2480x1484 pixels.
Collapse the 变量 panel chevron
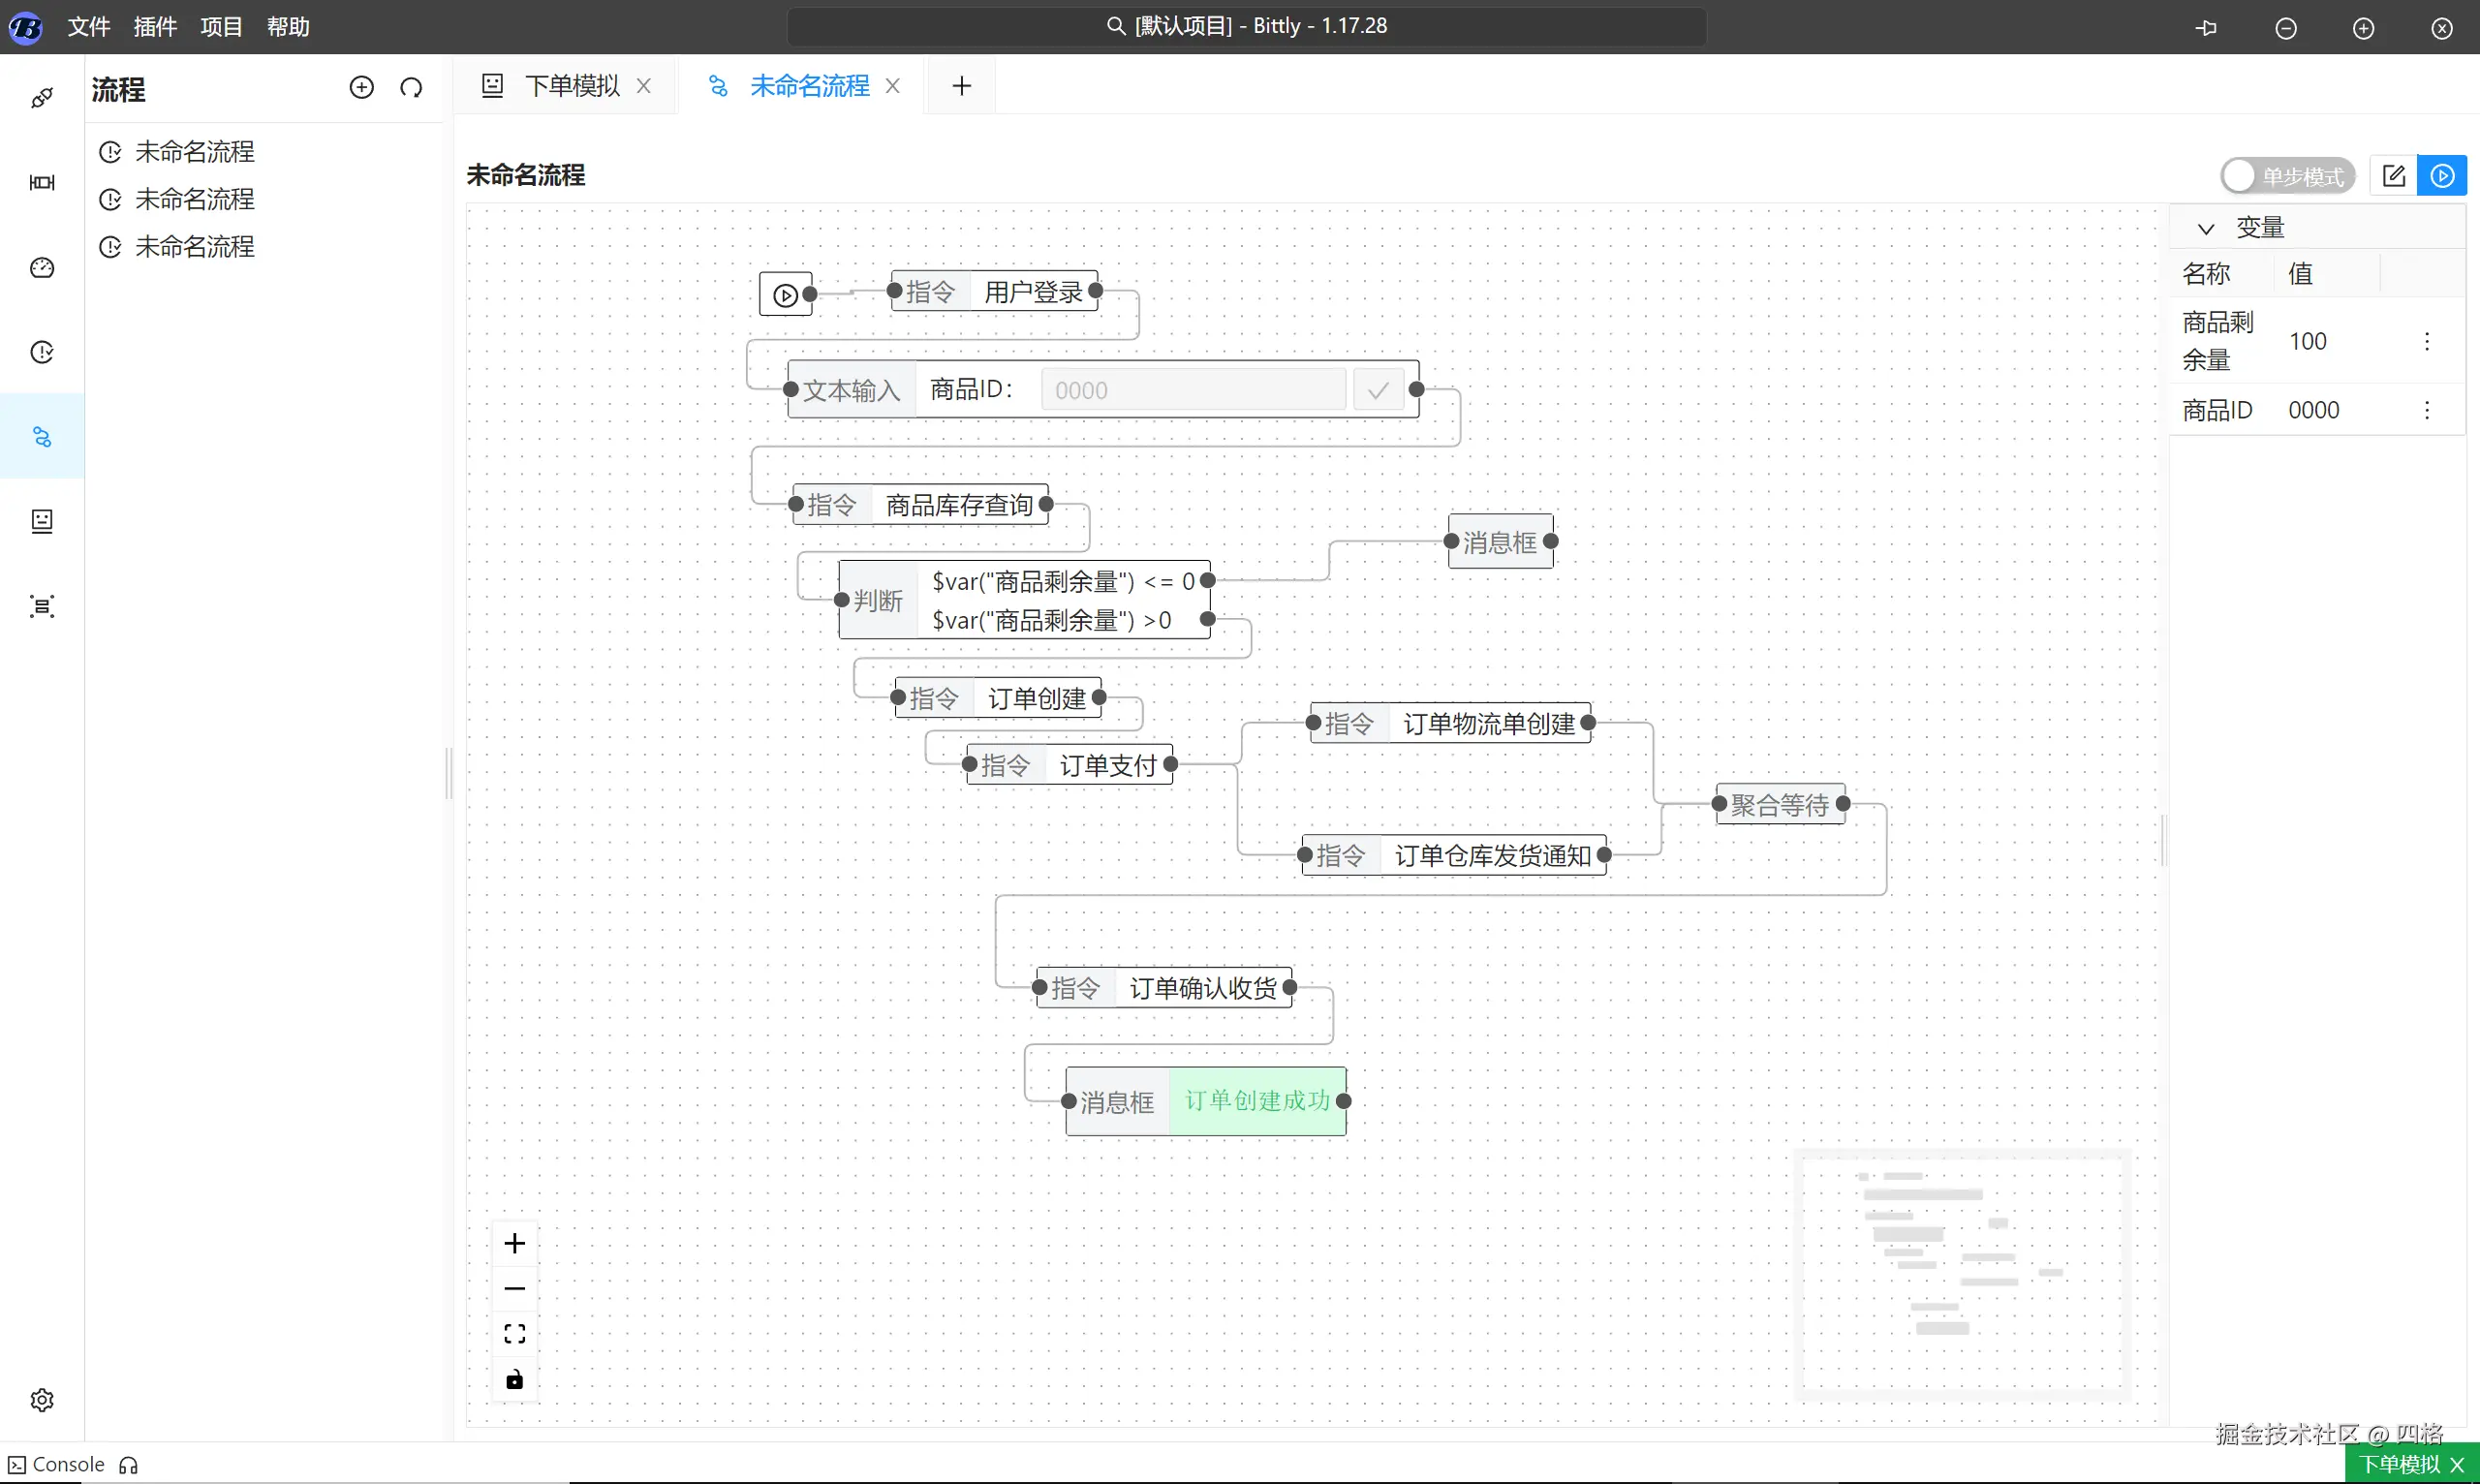2205,228
